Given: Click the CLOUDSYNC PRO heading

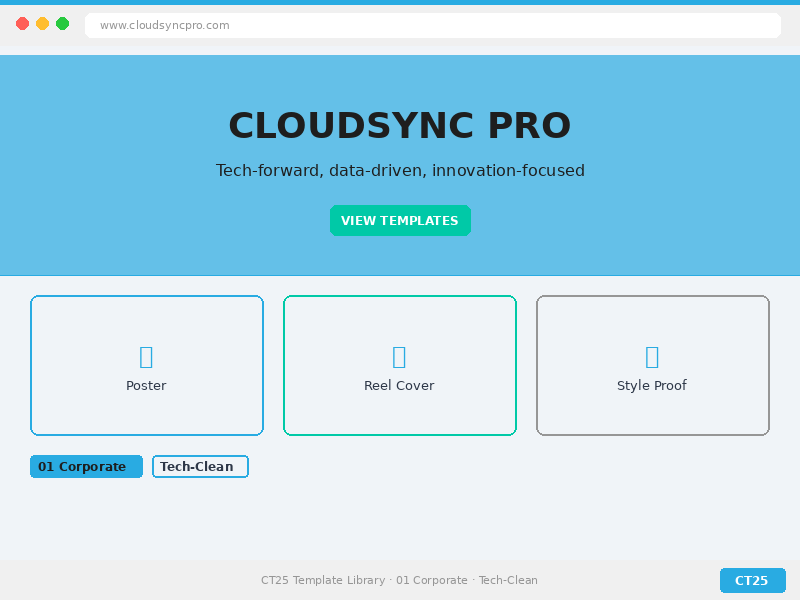Looking at the screenshot, I should [400, 126].
